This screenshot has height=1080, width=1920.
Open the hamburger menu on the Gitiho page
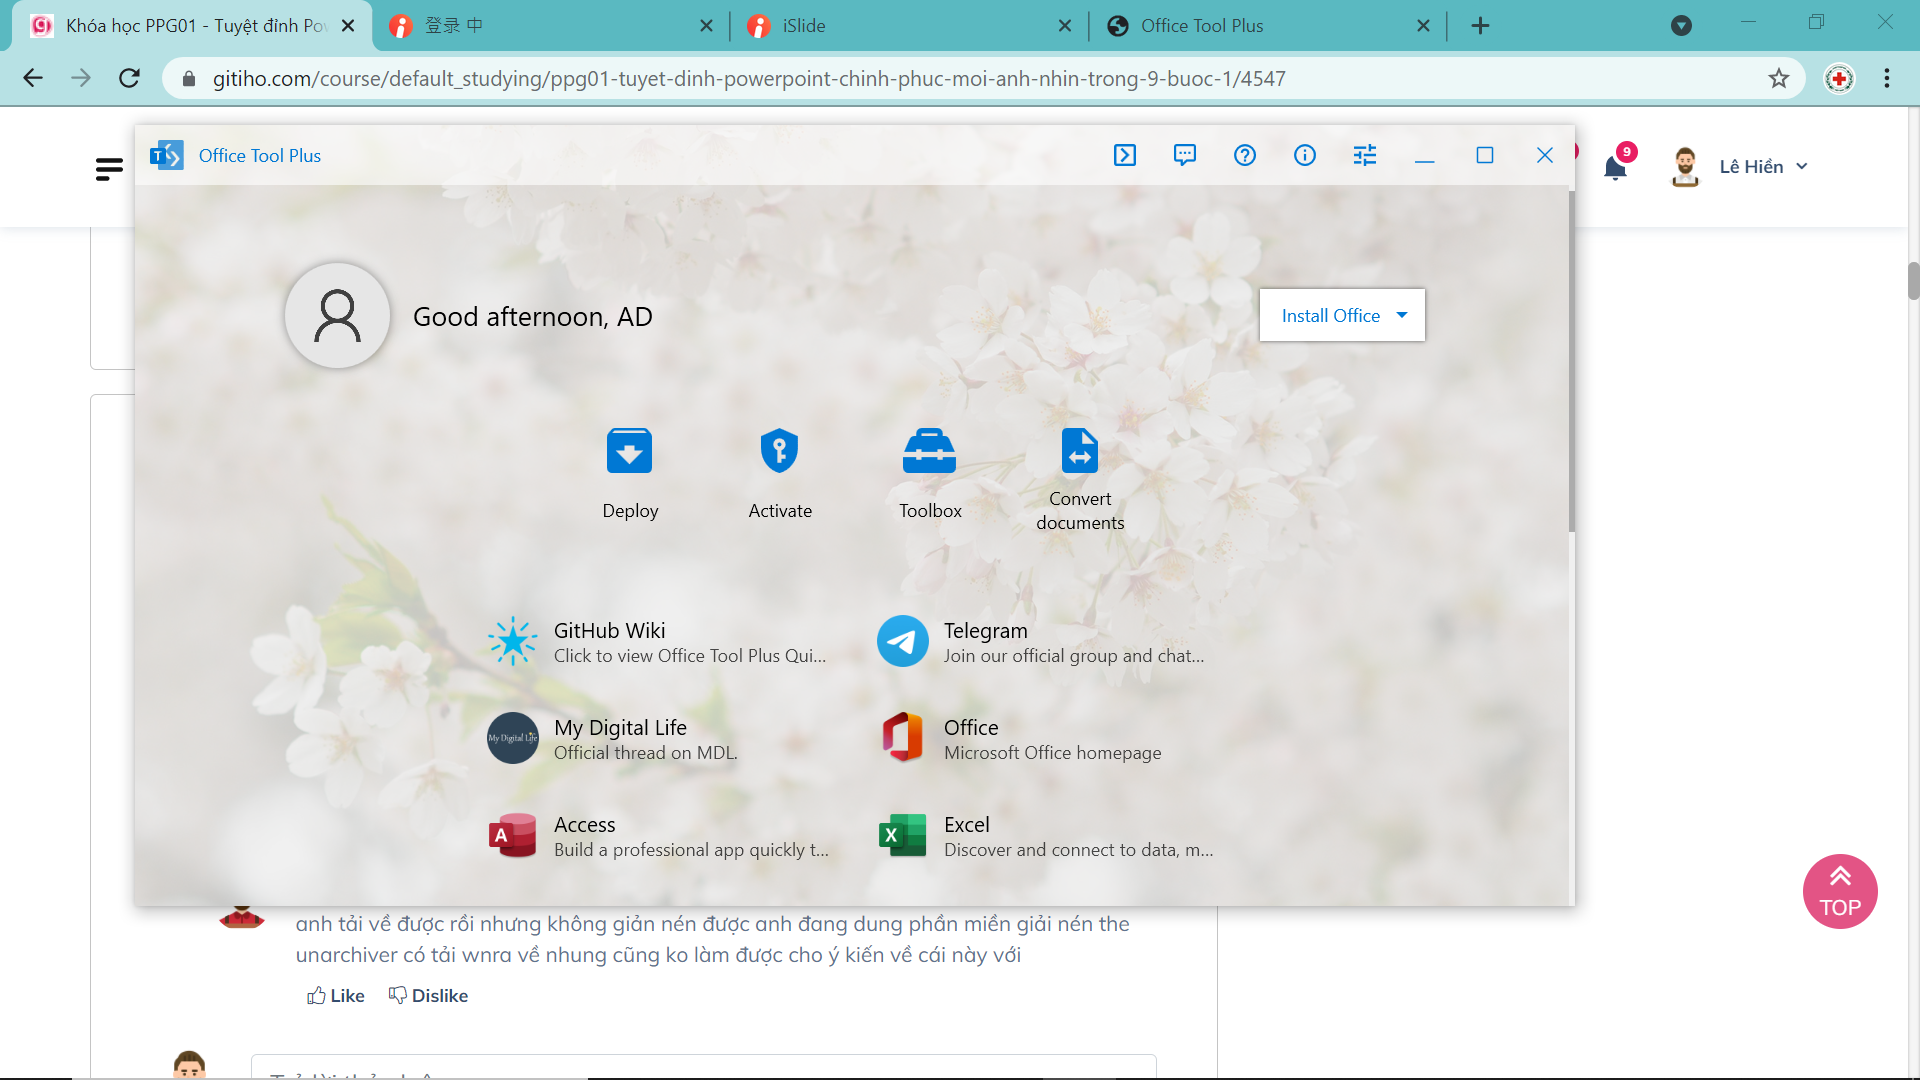tap(109, 169)
